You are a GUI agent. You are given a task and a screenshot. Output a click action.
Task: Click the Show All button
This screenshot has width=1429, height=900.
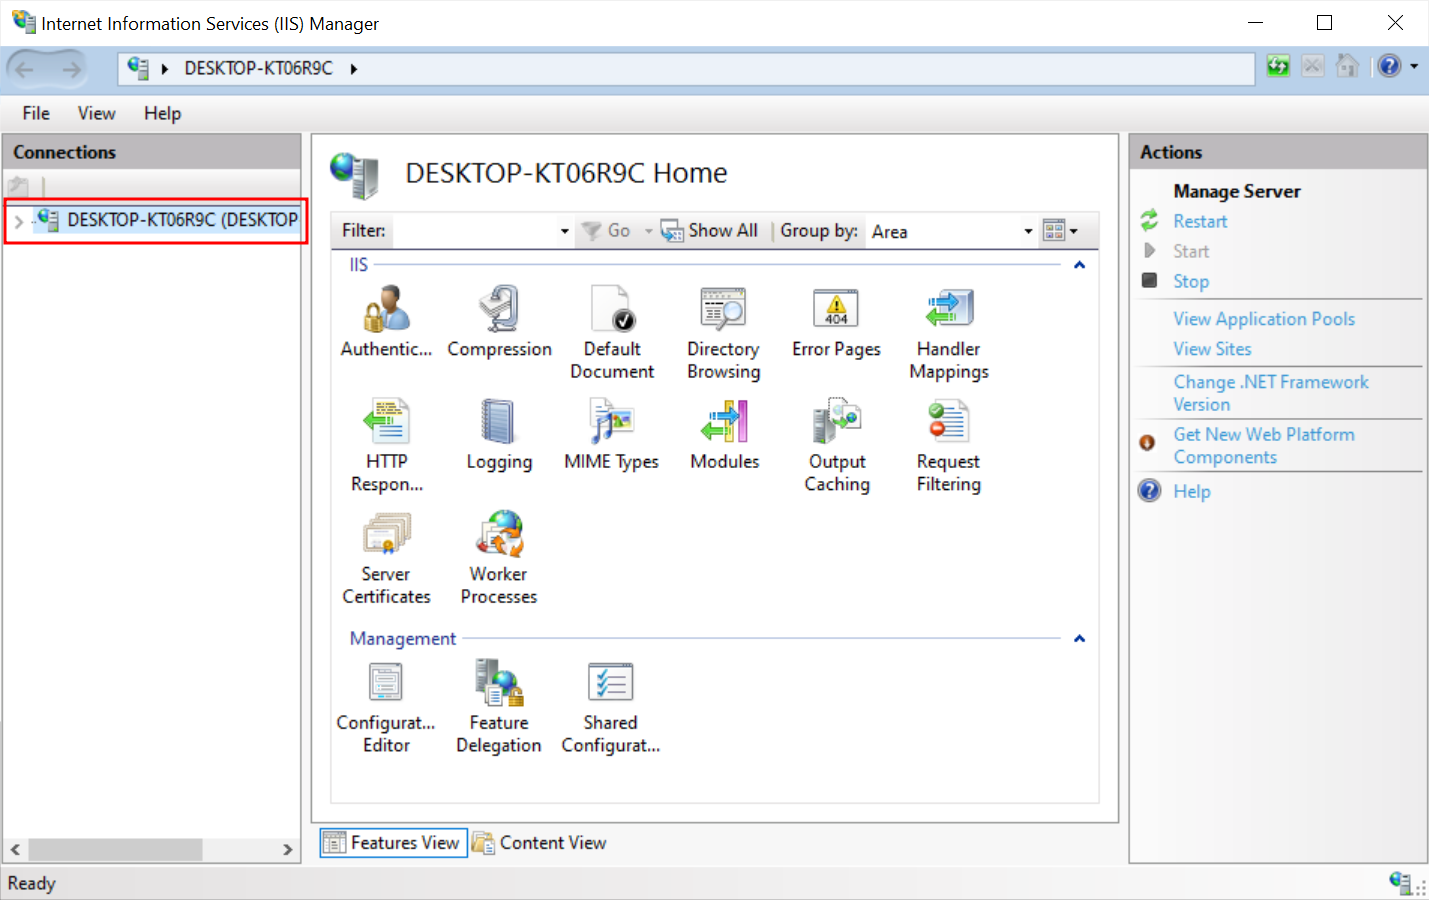click(710, 231)
